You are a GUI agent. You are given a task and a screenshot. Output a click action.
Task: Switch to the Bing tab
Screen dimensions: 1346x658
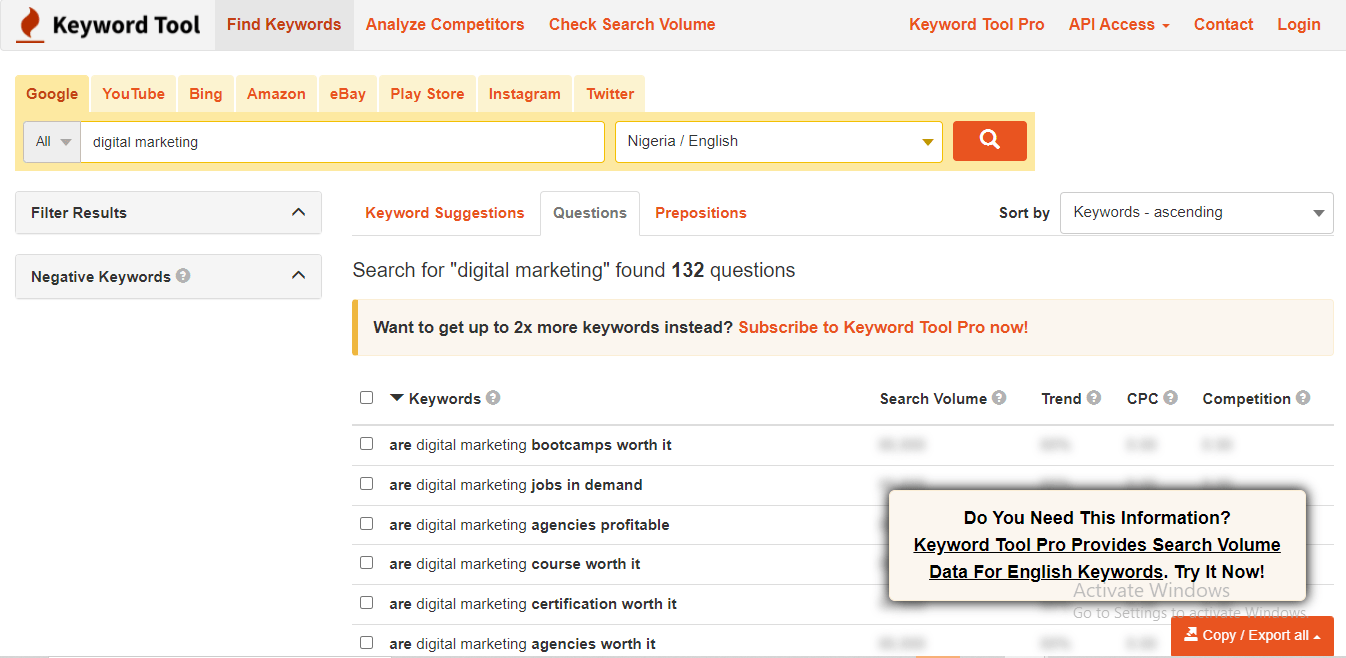click(206, 94)
